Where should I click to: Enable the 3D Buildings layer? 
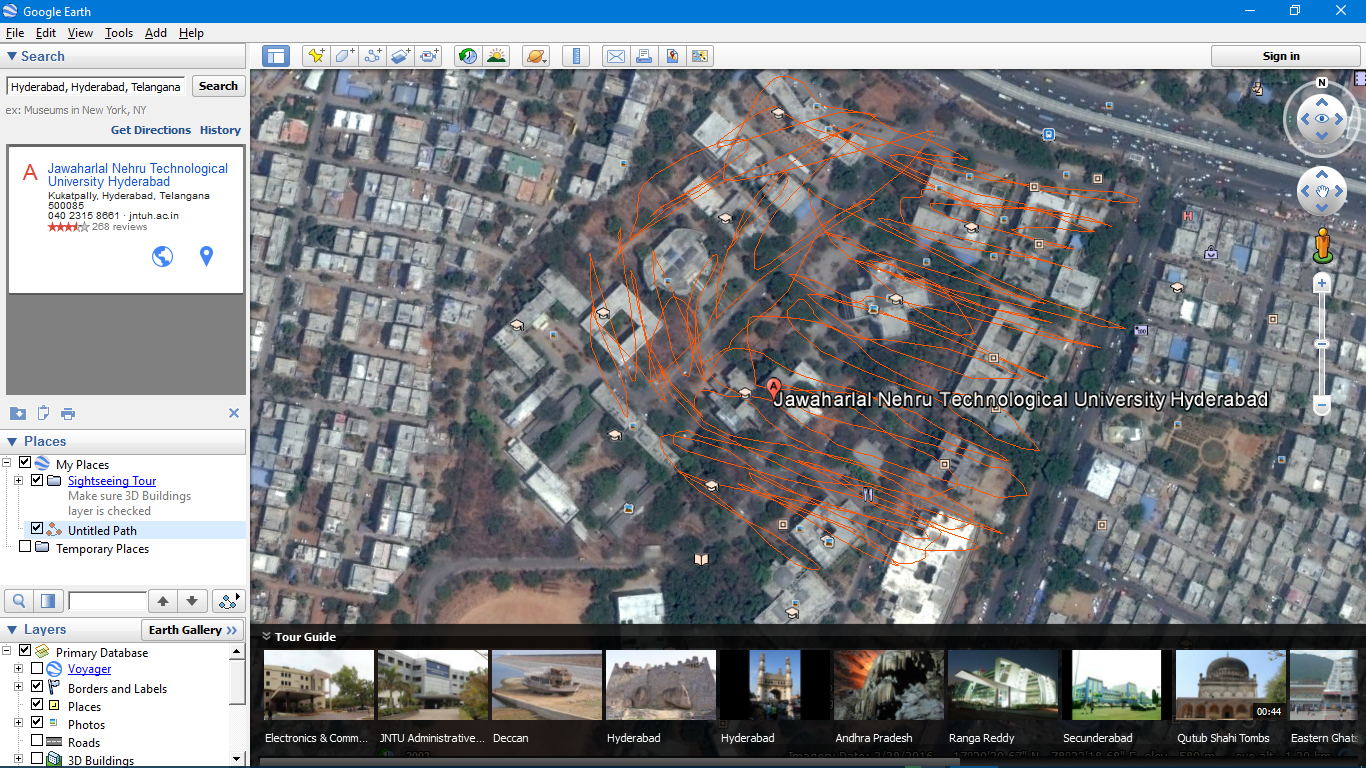click(x=25, y=760)
